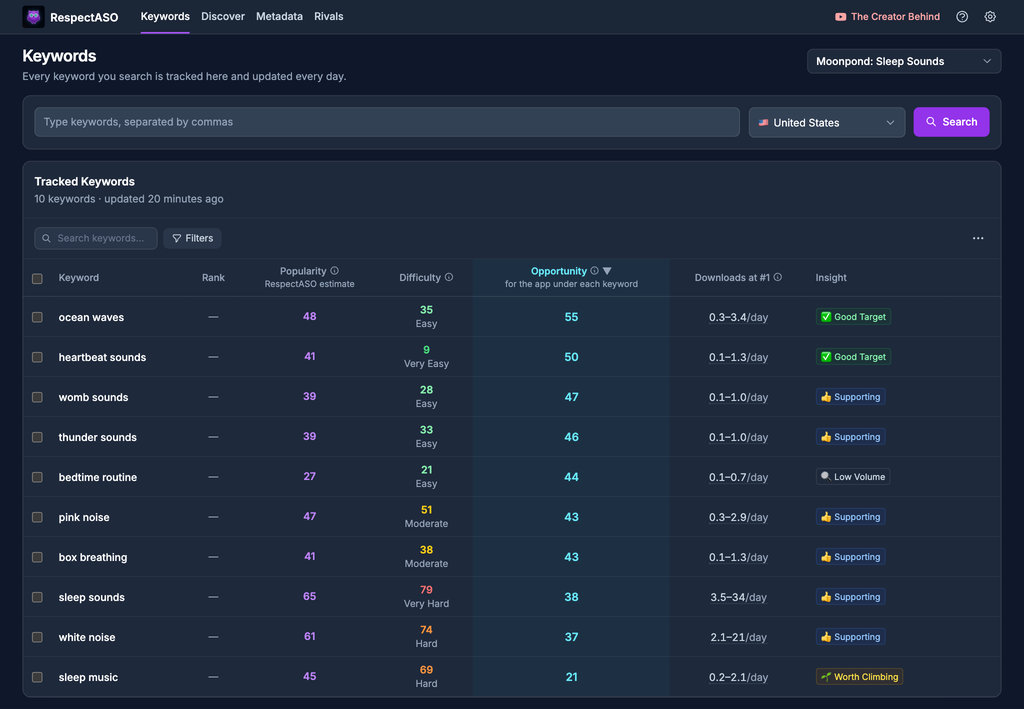Sort by the Popularity column header
This screenshot has height=709, width=1024.
[x=303, y=271]
